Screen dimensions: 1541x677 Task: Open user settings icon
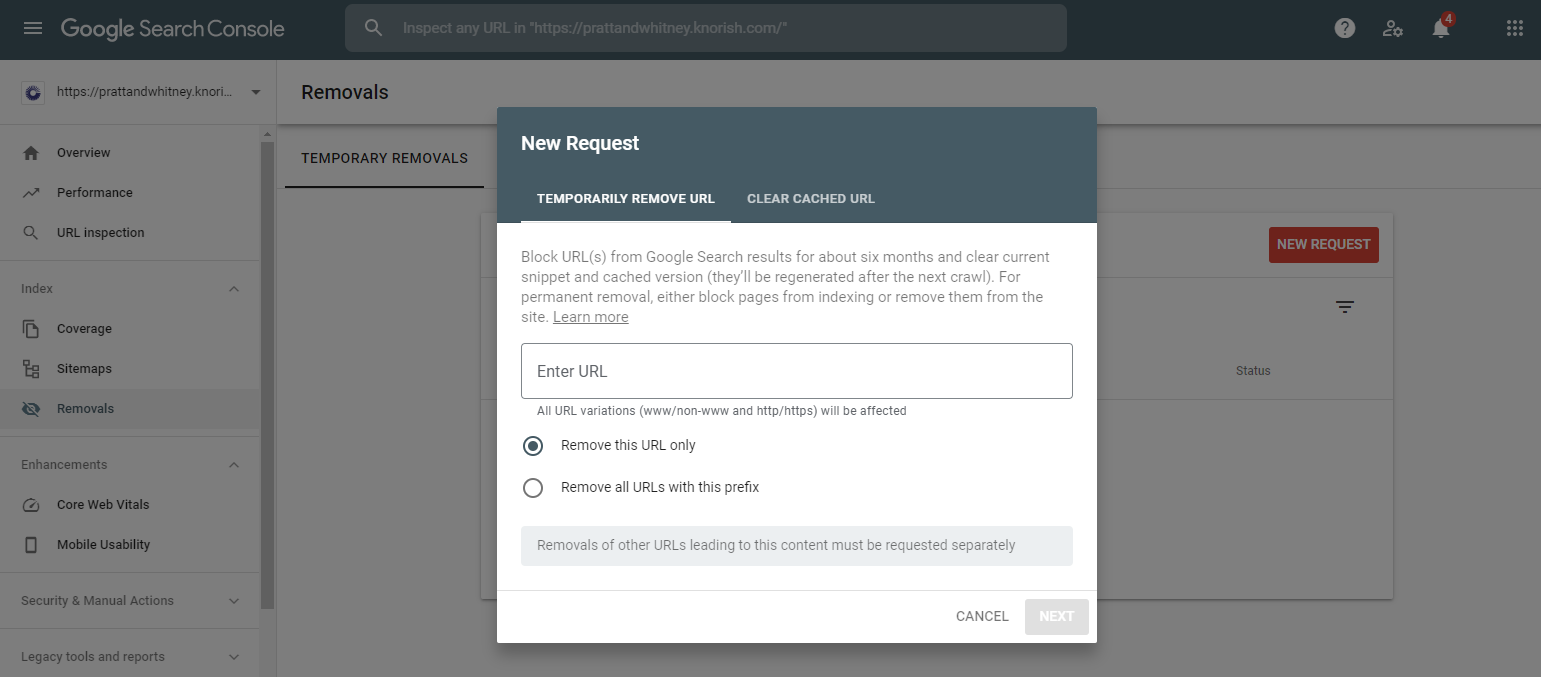1393,28
